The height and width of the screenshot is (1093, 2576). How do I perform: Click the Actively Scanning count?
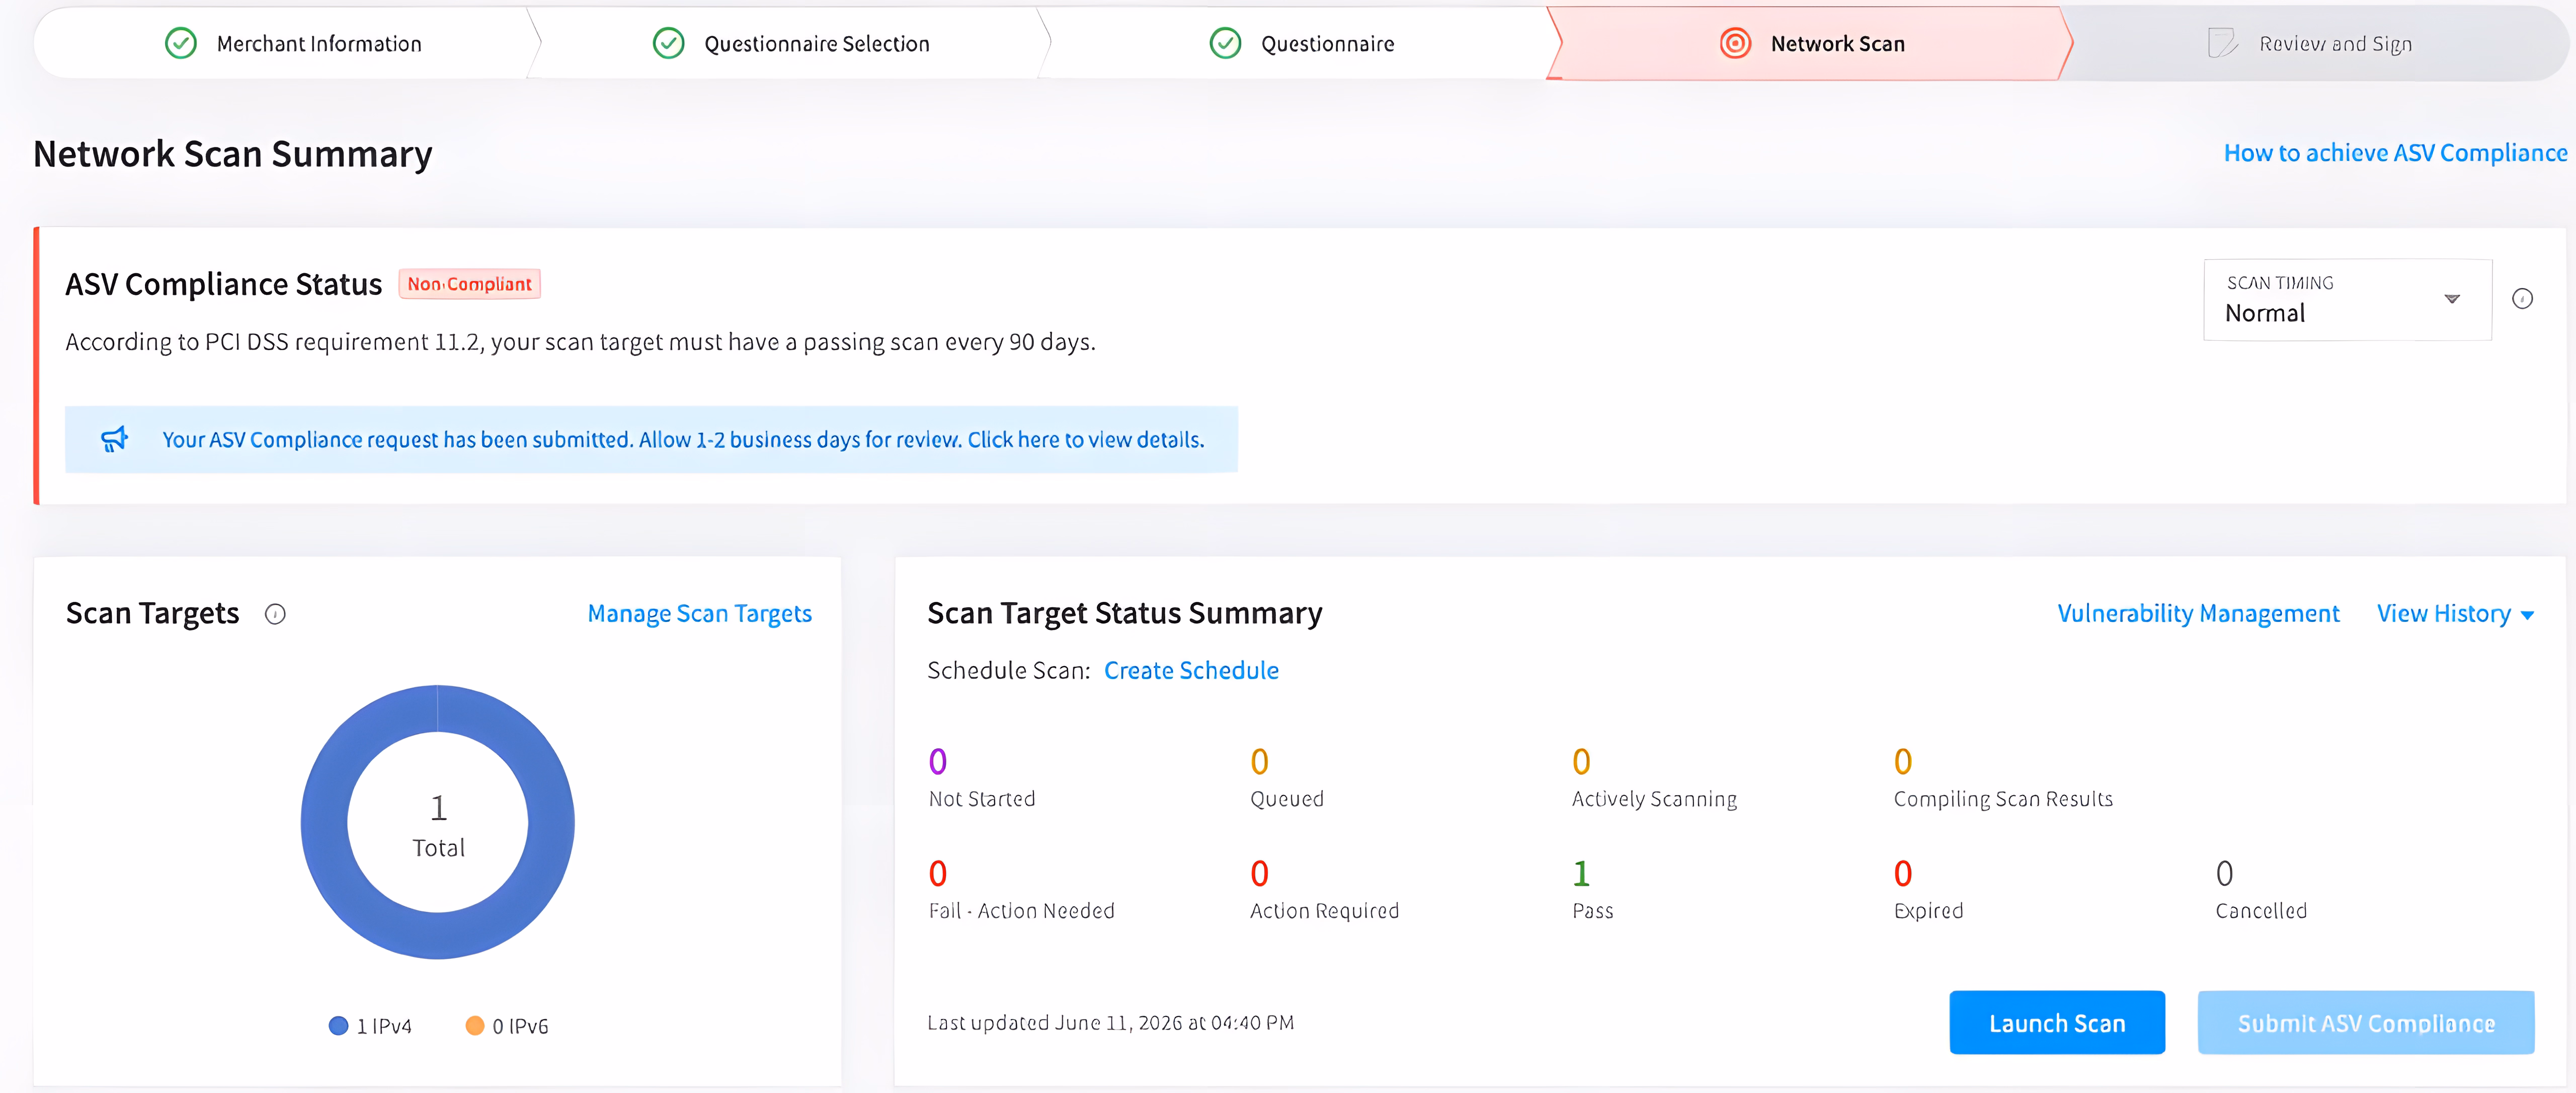pos(1581,762)
